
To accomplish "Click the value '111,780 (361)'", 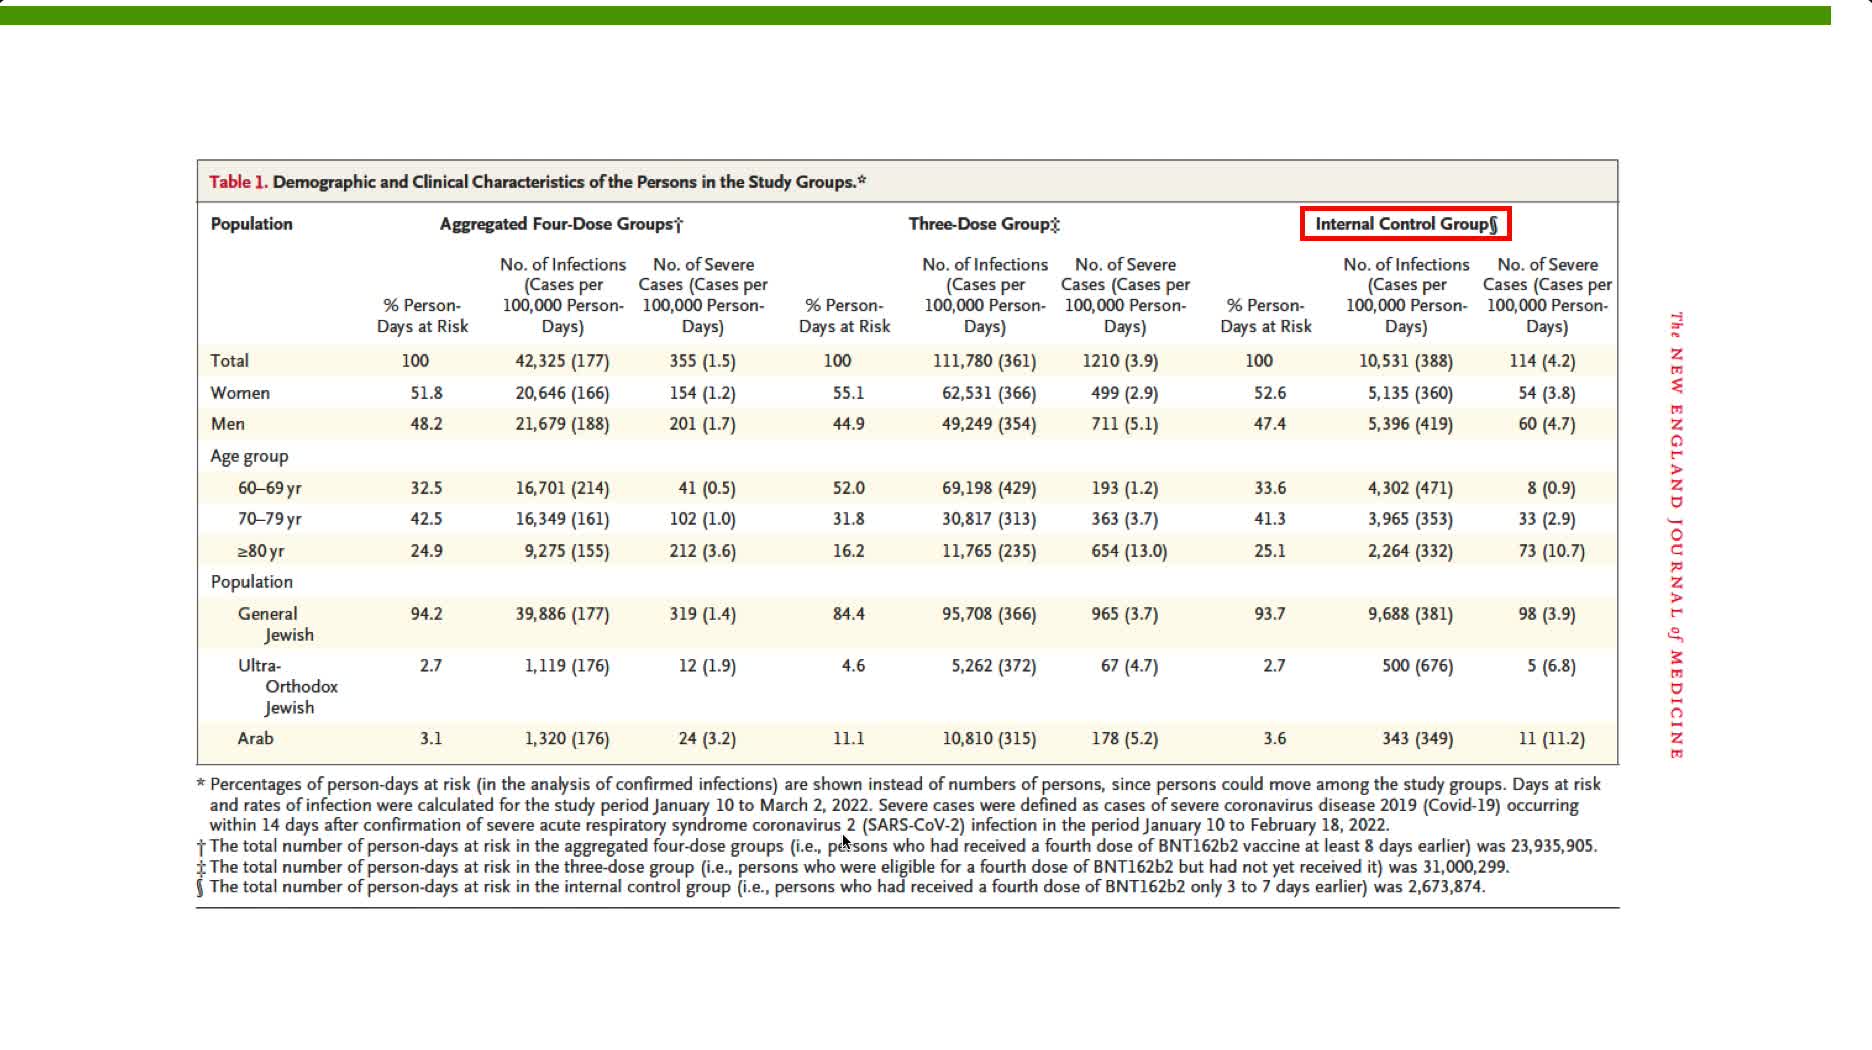I will click(x=984, y=361).
